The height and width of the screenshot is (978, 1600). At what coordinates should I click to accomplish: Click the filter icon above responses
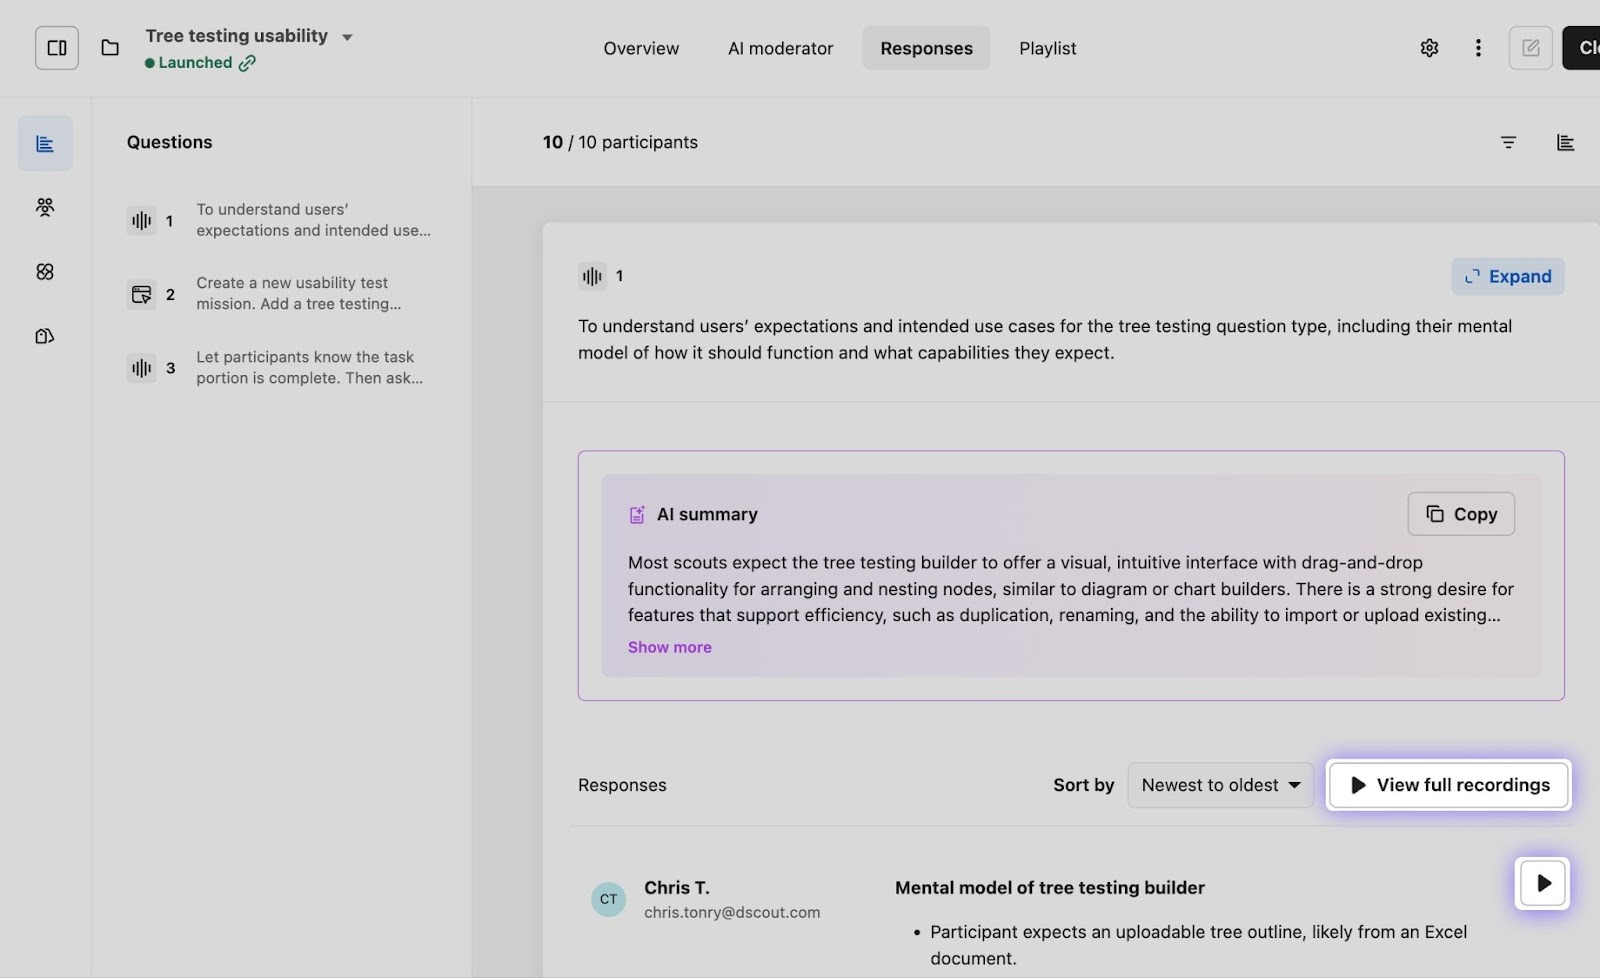tap(1508, 143)
